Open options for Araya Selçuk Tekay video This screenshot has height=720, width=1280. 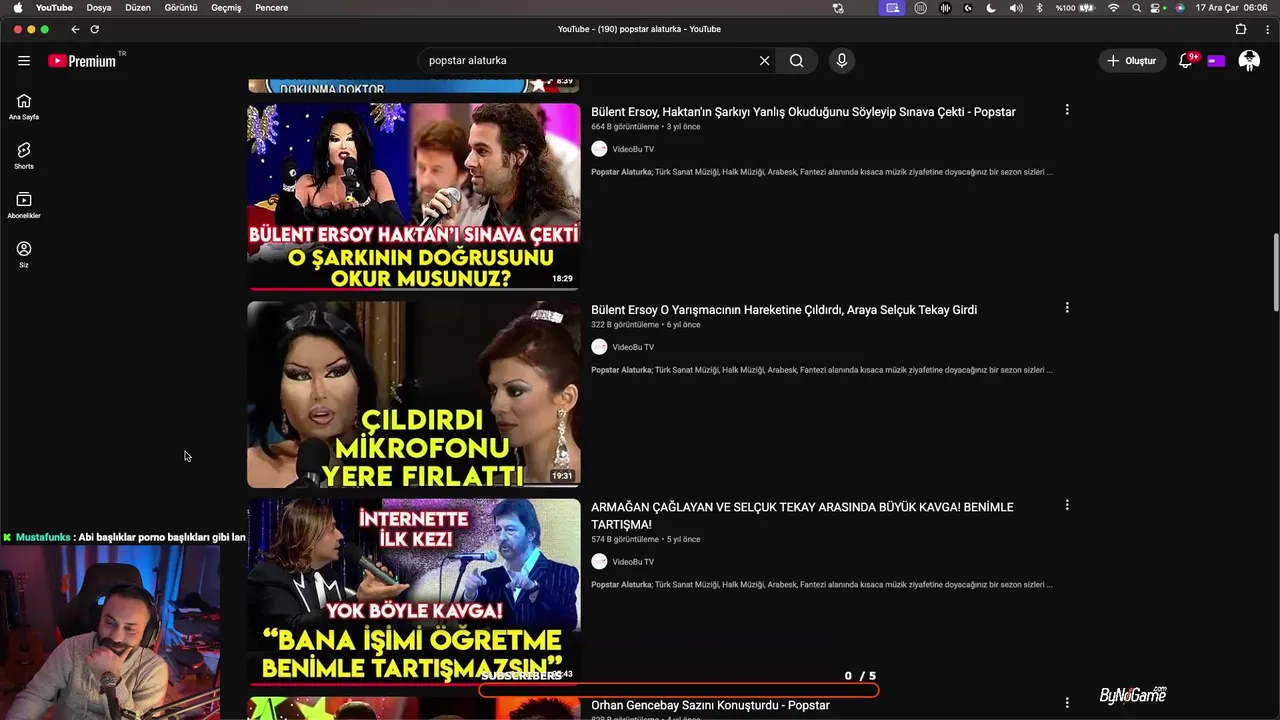tap(1067, 308)
